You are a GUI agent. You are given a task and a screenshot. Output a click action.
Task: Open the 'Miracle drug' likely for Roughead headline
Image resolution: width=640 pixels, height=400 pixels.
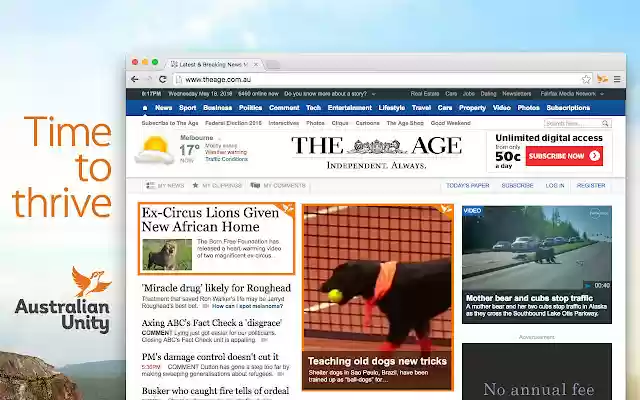pos(216,288)
